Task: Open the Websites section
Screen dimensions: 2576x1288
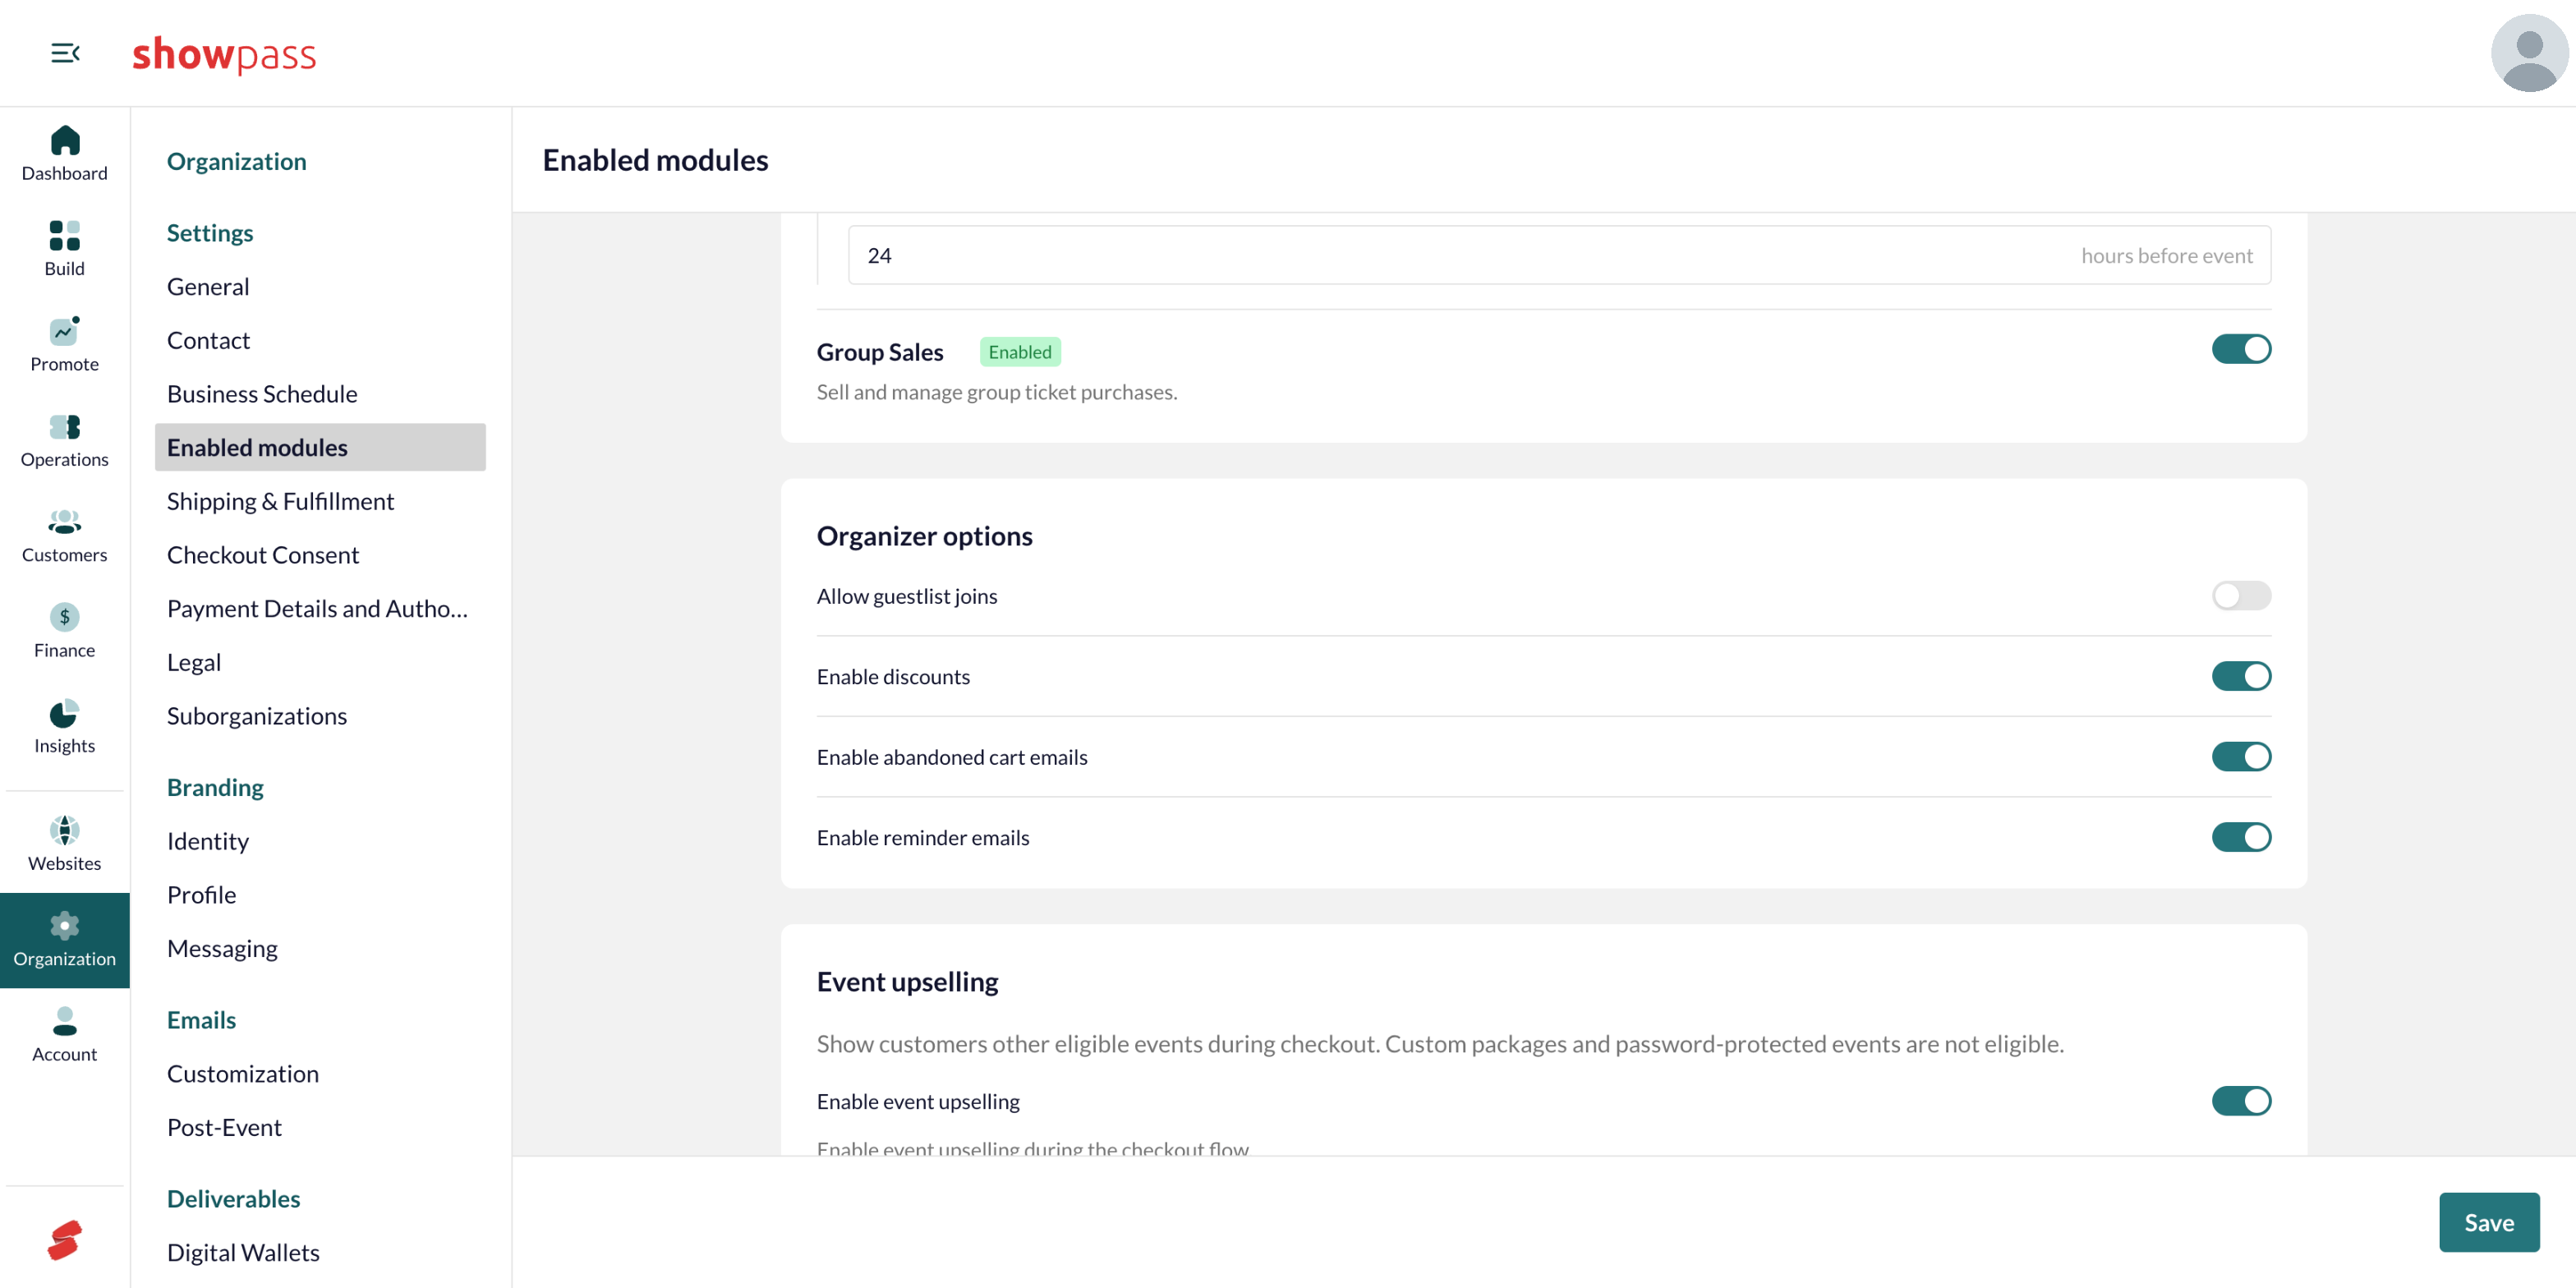Action: (x=64, y=844)
